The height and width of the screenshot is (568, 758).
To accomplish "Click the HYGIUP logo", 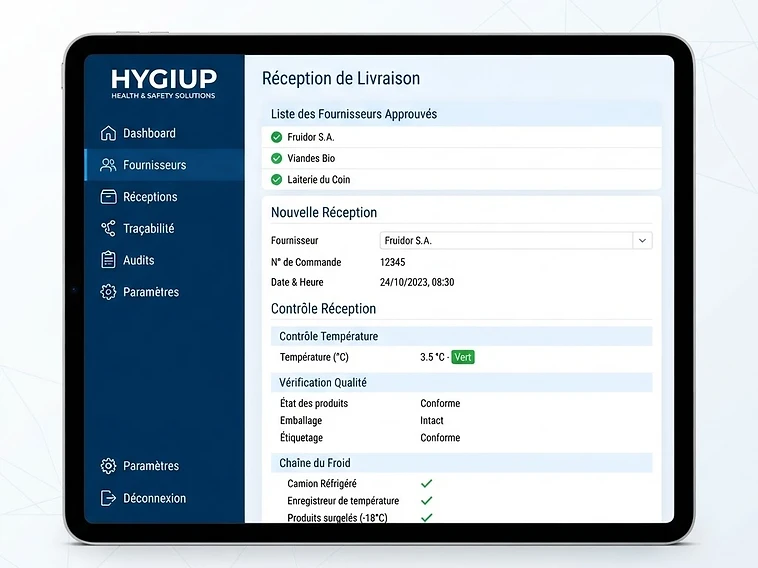I will pyautogui.click(x=163, y=84).
